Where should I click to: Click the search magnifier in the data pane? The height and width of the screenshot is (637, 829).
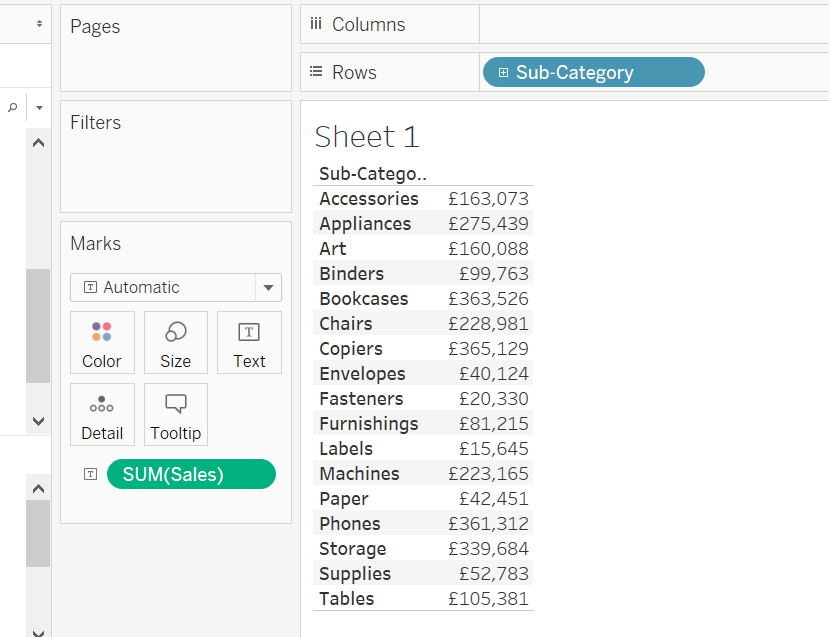[10, 107]
